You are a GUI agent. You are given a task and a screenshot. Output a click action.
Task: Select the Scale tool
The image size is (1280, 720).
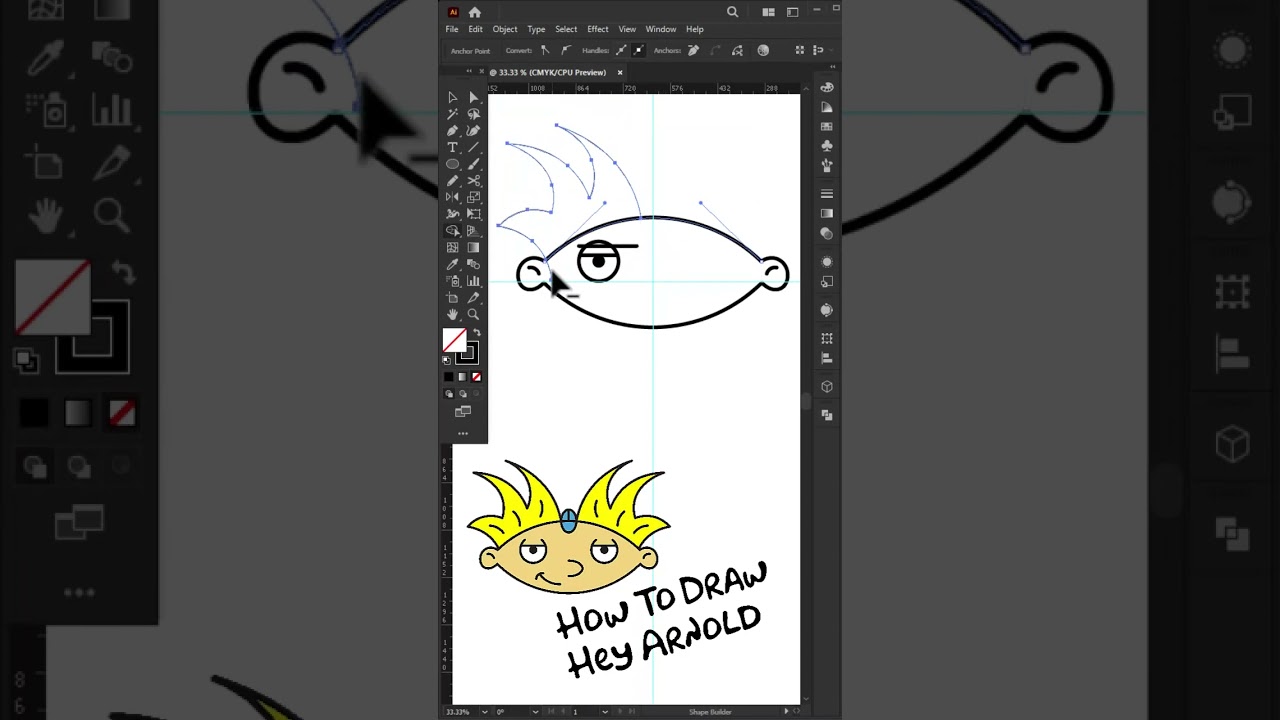(x=473, y=197)
